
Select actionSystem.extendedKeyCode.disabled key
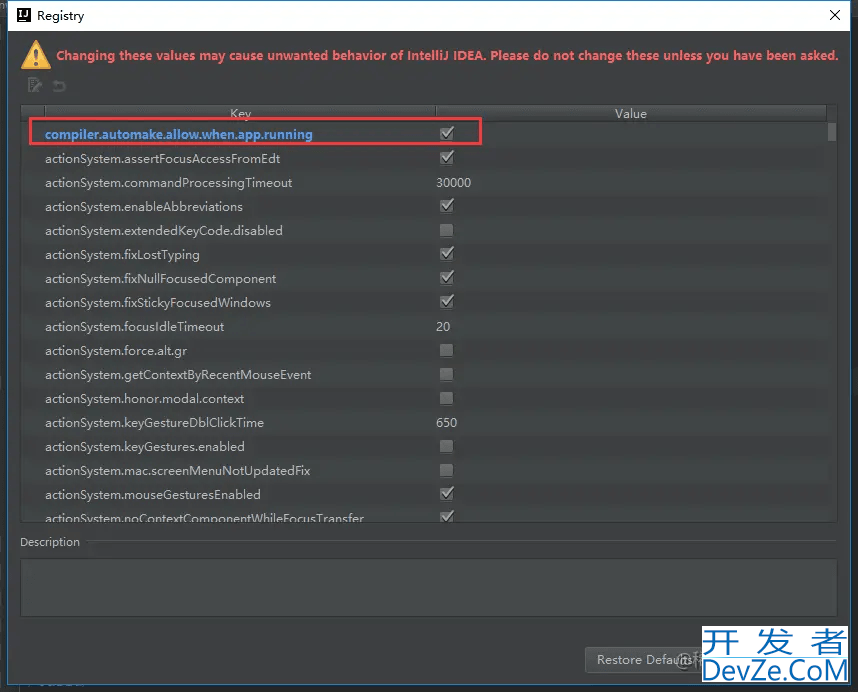click(x=164, y=231)
